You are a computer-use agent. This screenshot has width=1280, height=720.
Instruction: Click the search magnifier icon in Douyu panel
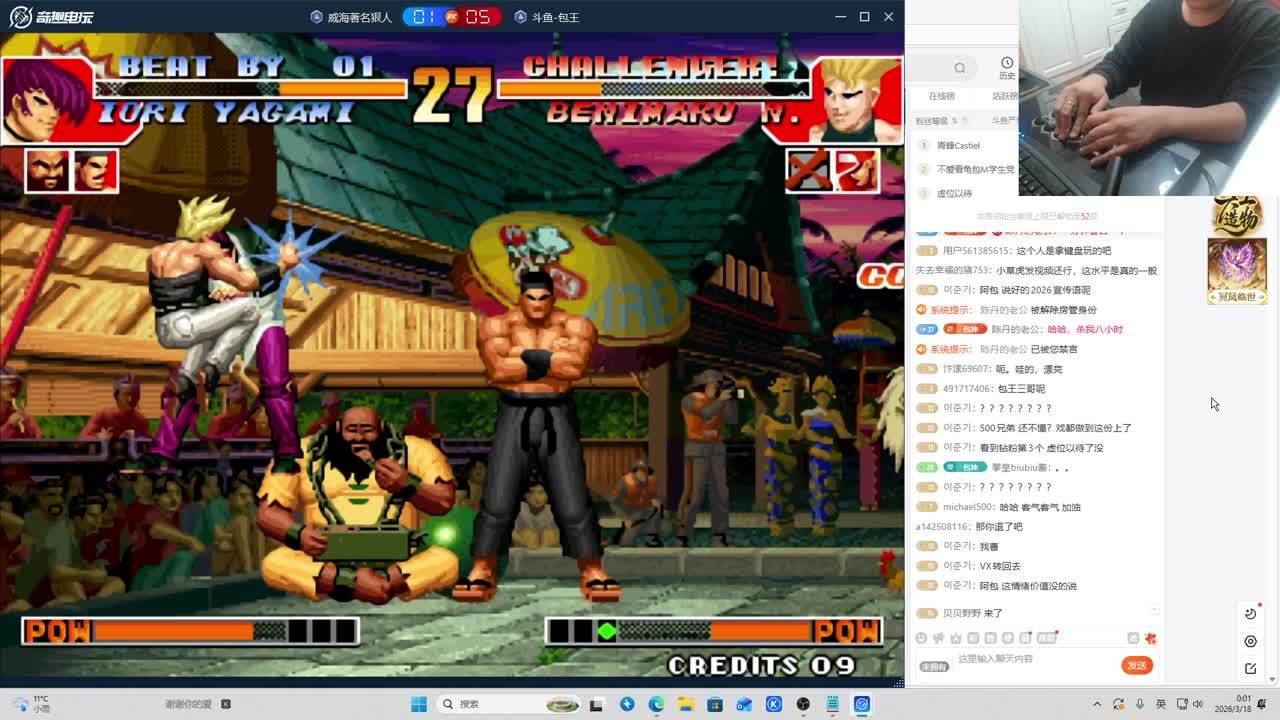(x=959, y=68)
